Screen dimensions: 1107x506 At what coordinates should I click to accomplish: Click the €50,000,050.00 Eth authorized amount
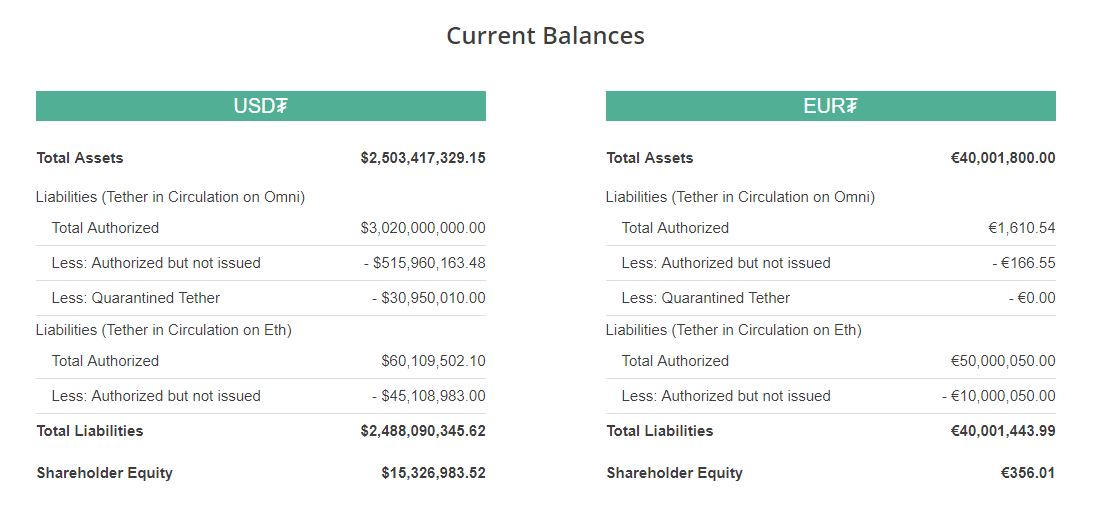[1003, 361]
